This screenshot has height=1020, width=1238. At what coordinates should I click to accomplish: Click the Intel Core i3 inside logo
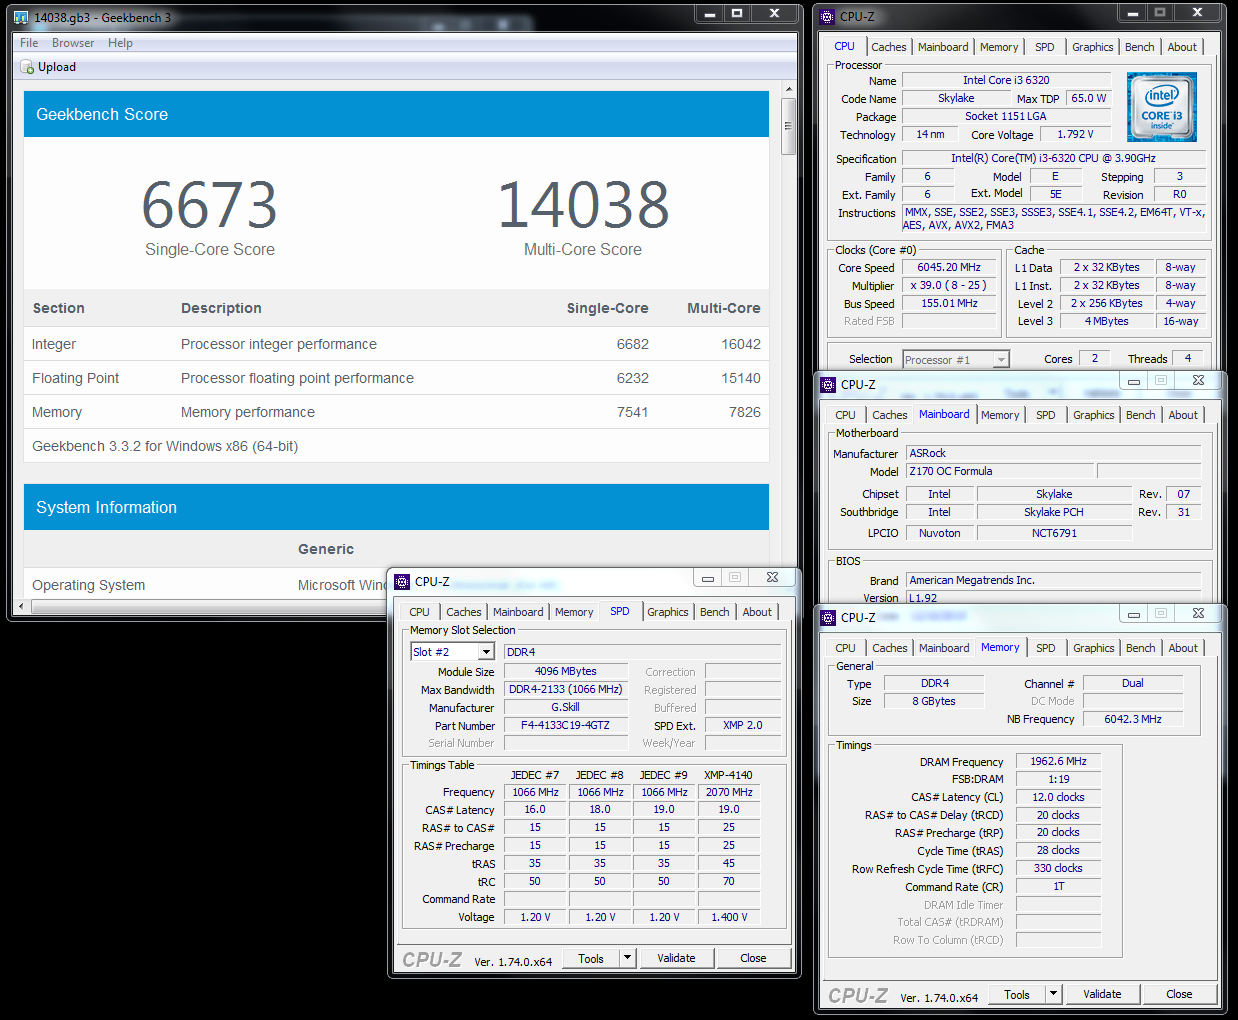point(1161,107)
